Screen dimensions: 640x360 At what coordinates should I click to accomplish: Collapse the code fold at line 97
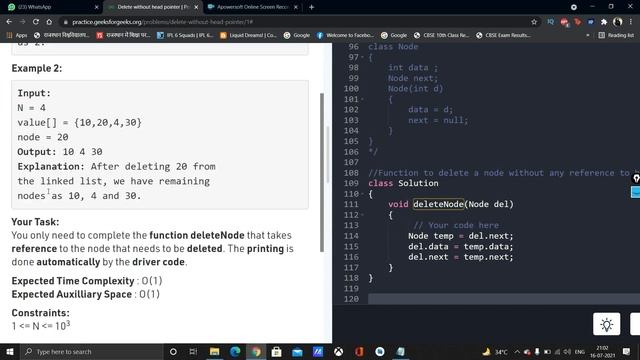[362, 57]
